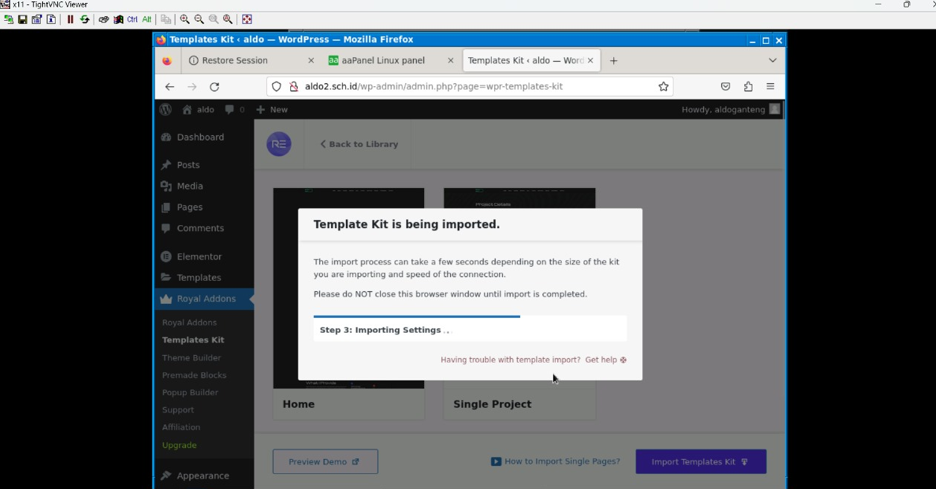Send Ctrl+Alt+Del via TightVNC toolbar
The height and width of the screenshot is (489, 936).
[104, 19]
